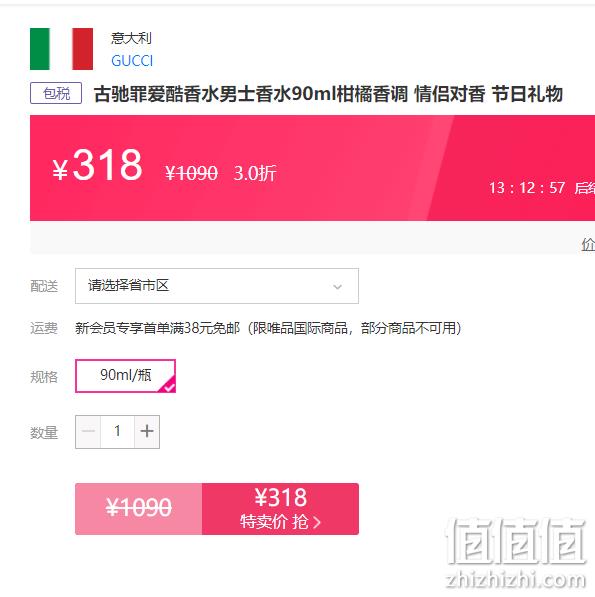Click the shipping fee notice text
This screenshot has height=597, width=595.
(268, 328)
